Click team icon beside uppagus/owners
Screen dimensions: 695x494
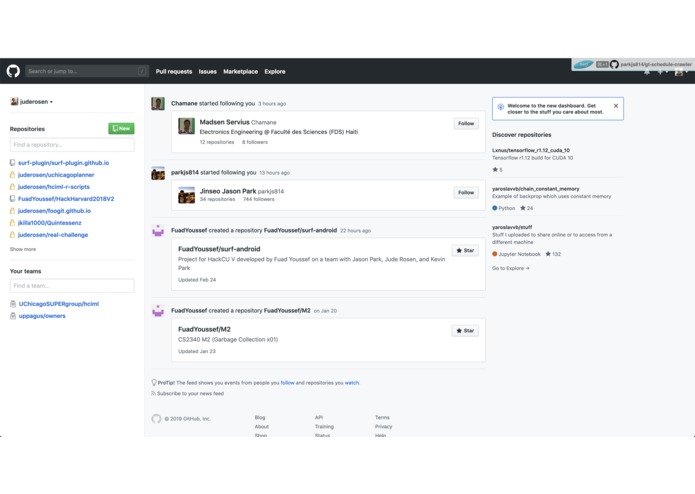(13, 315)
